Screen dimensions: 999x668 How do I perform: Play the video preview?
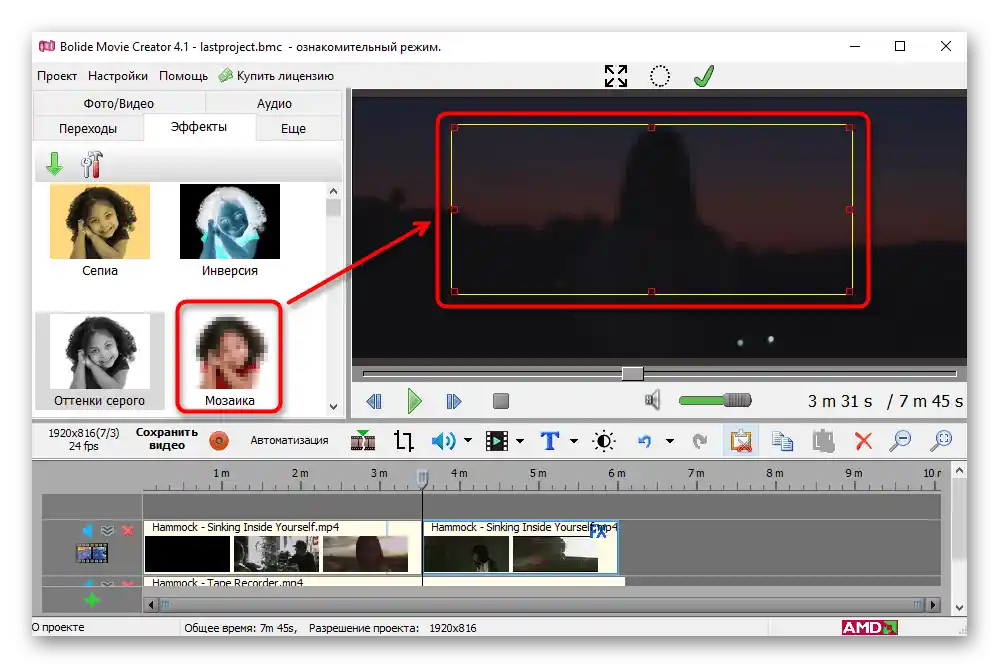coord(414,401)
